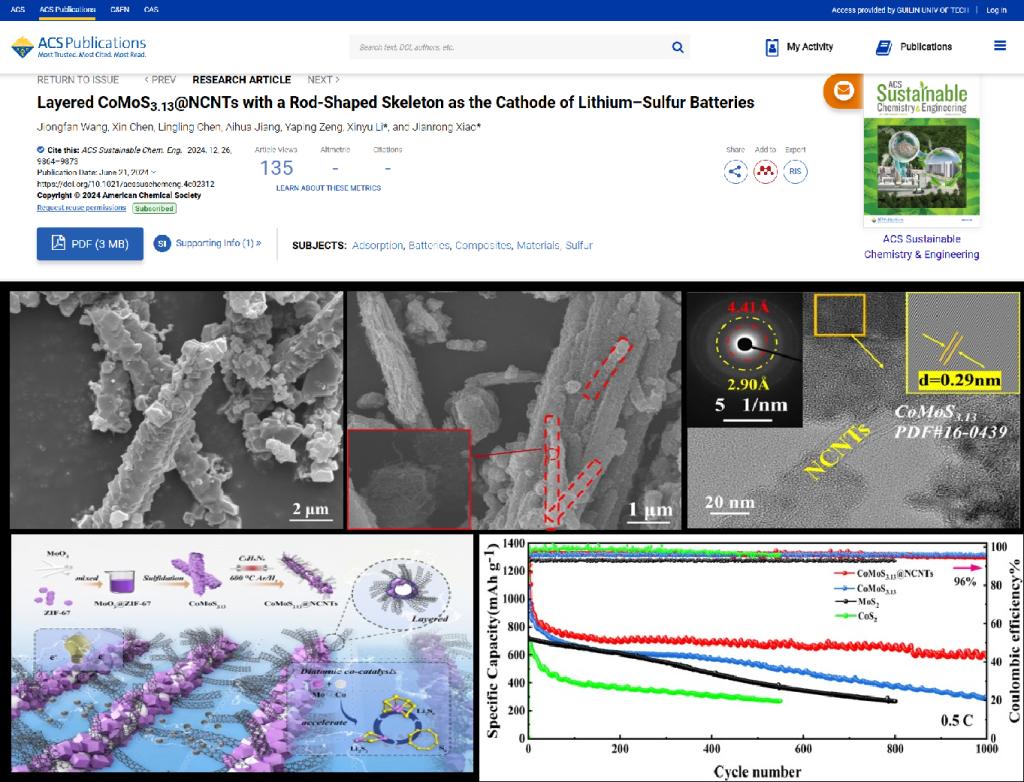Click Learn About These Metrics link

click(x=328, y=188)
